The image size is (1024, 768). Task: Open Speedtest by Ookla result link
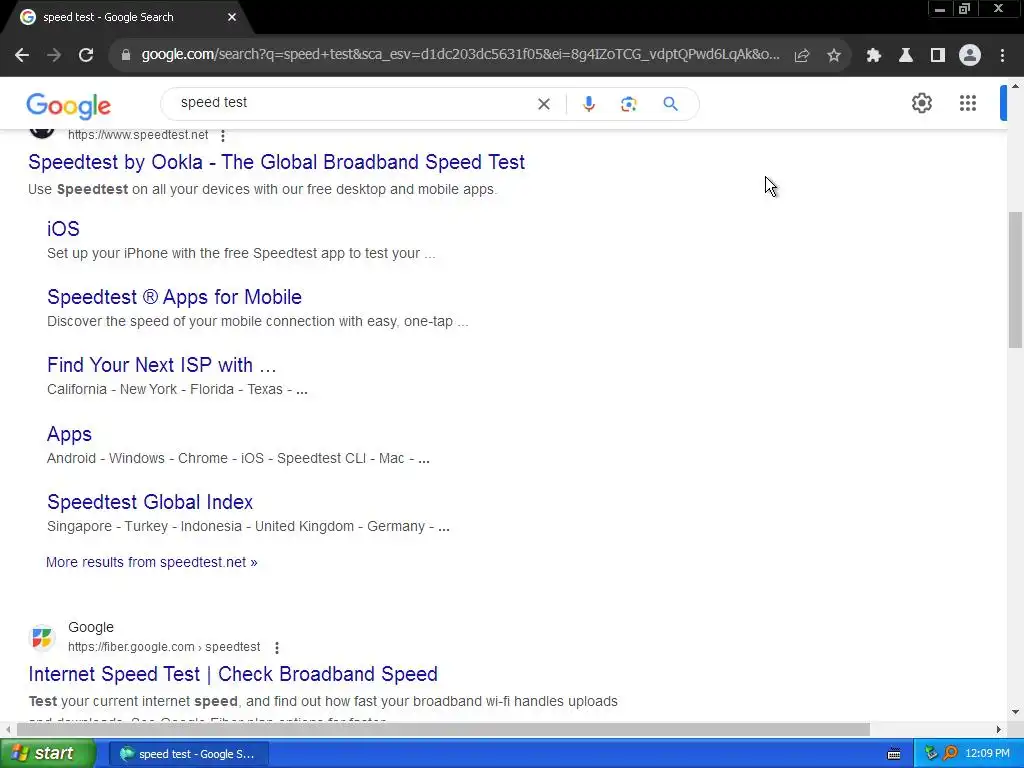pos(276,162)
